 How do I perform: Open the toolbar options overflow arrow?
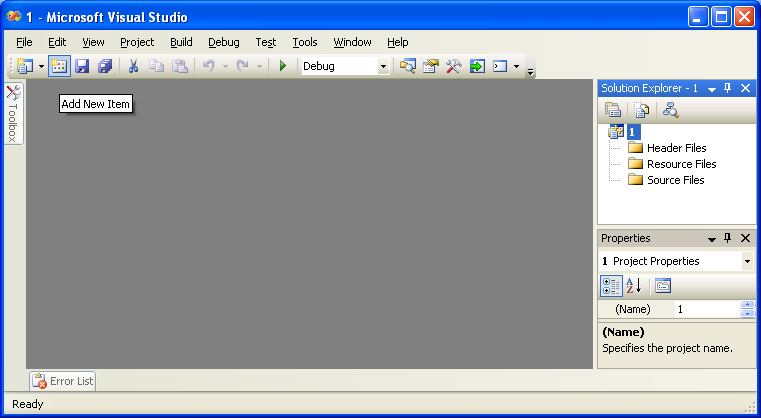[530, 72]
